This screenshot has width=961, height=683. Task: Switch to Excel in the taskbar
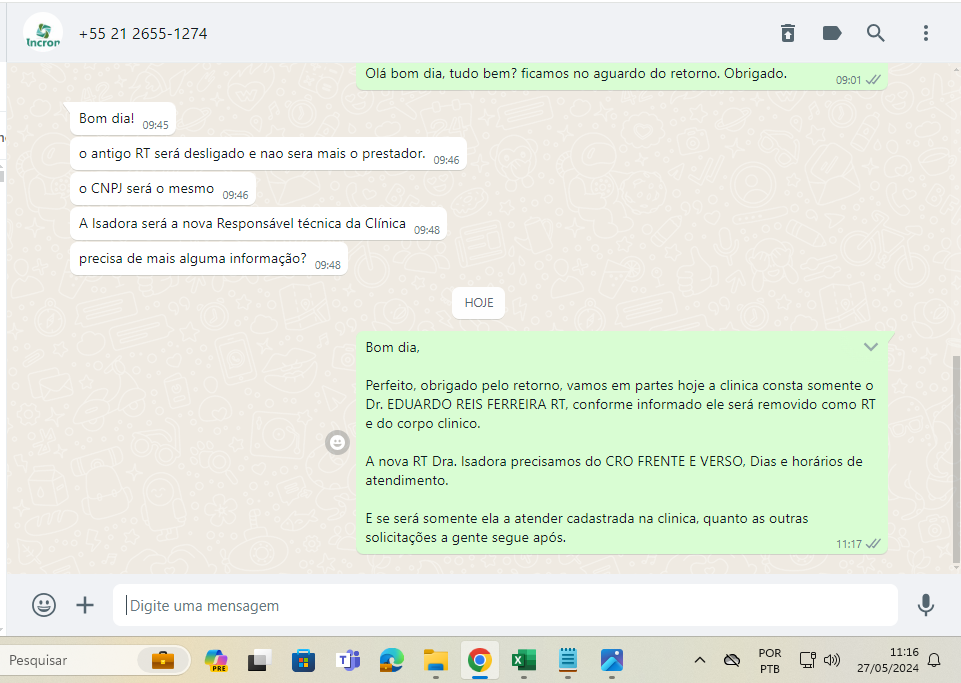523,660
